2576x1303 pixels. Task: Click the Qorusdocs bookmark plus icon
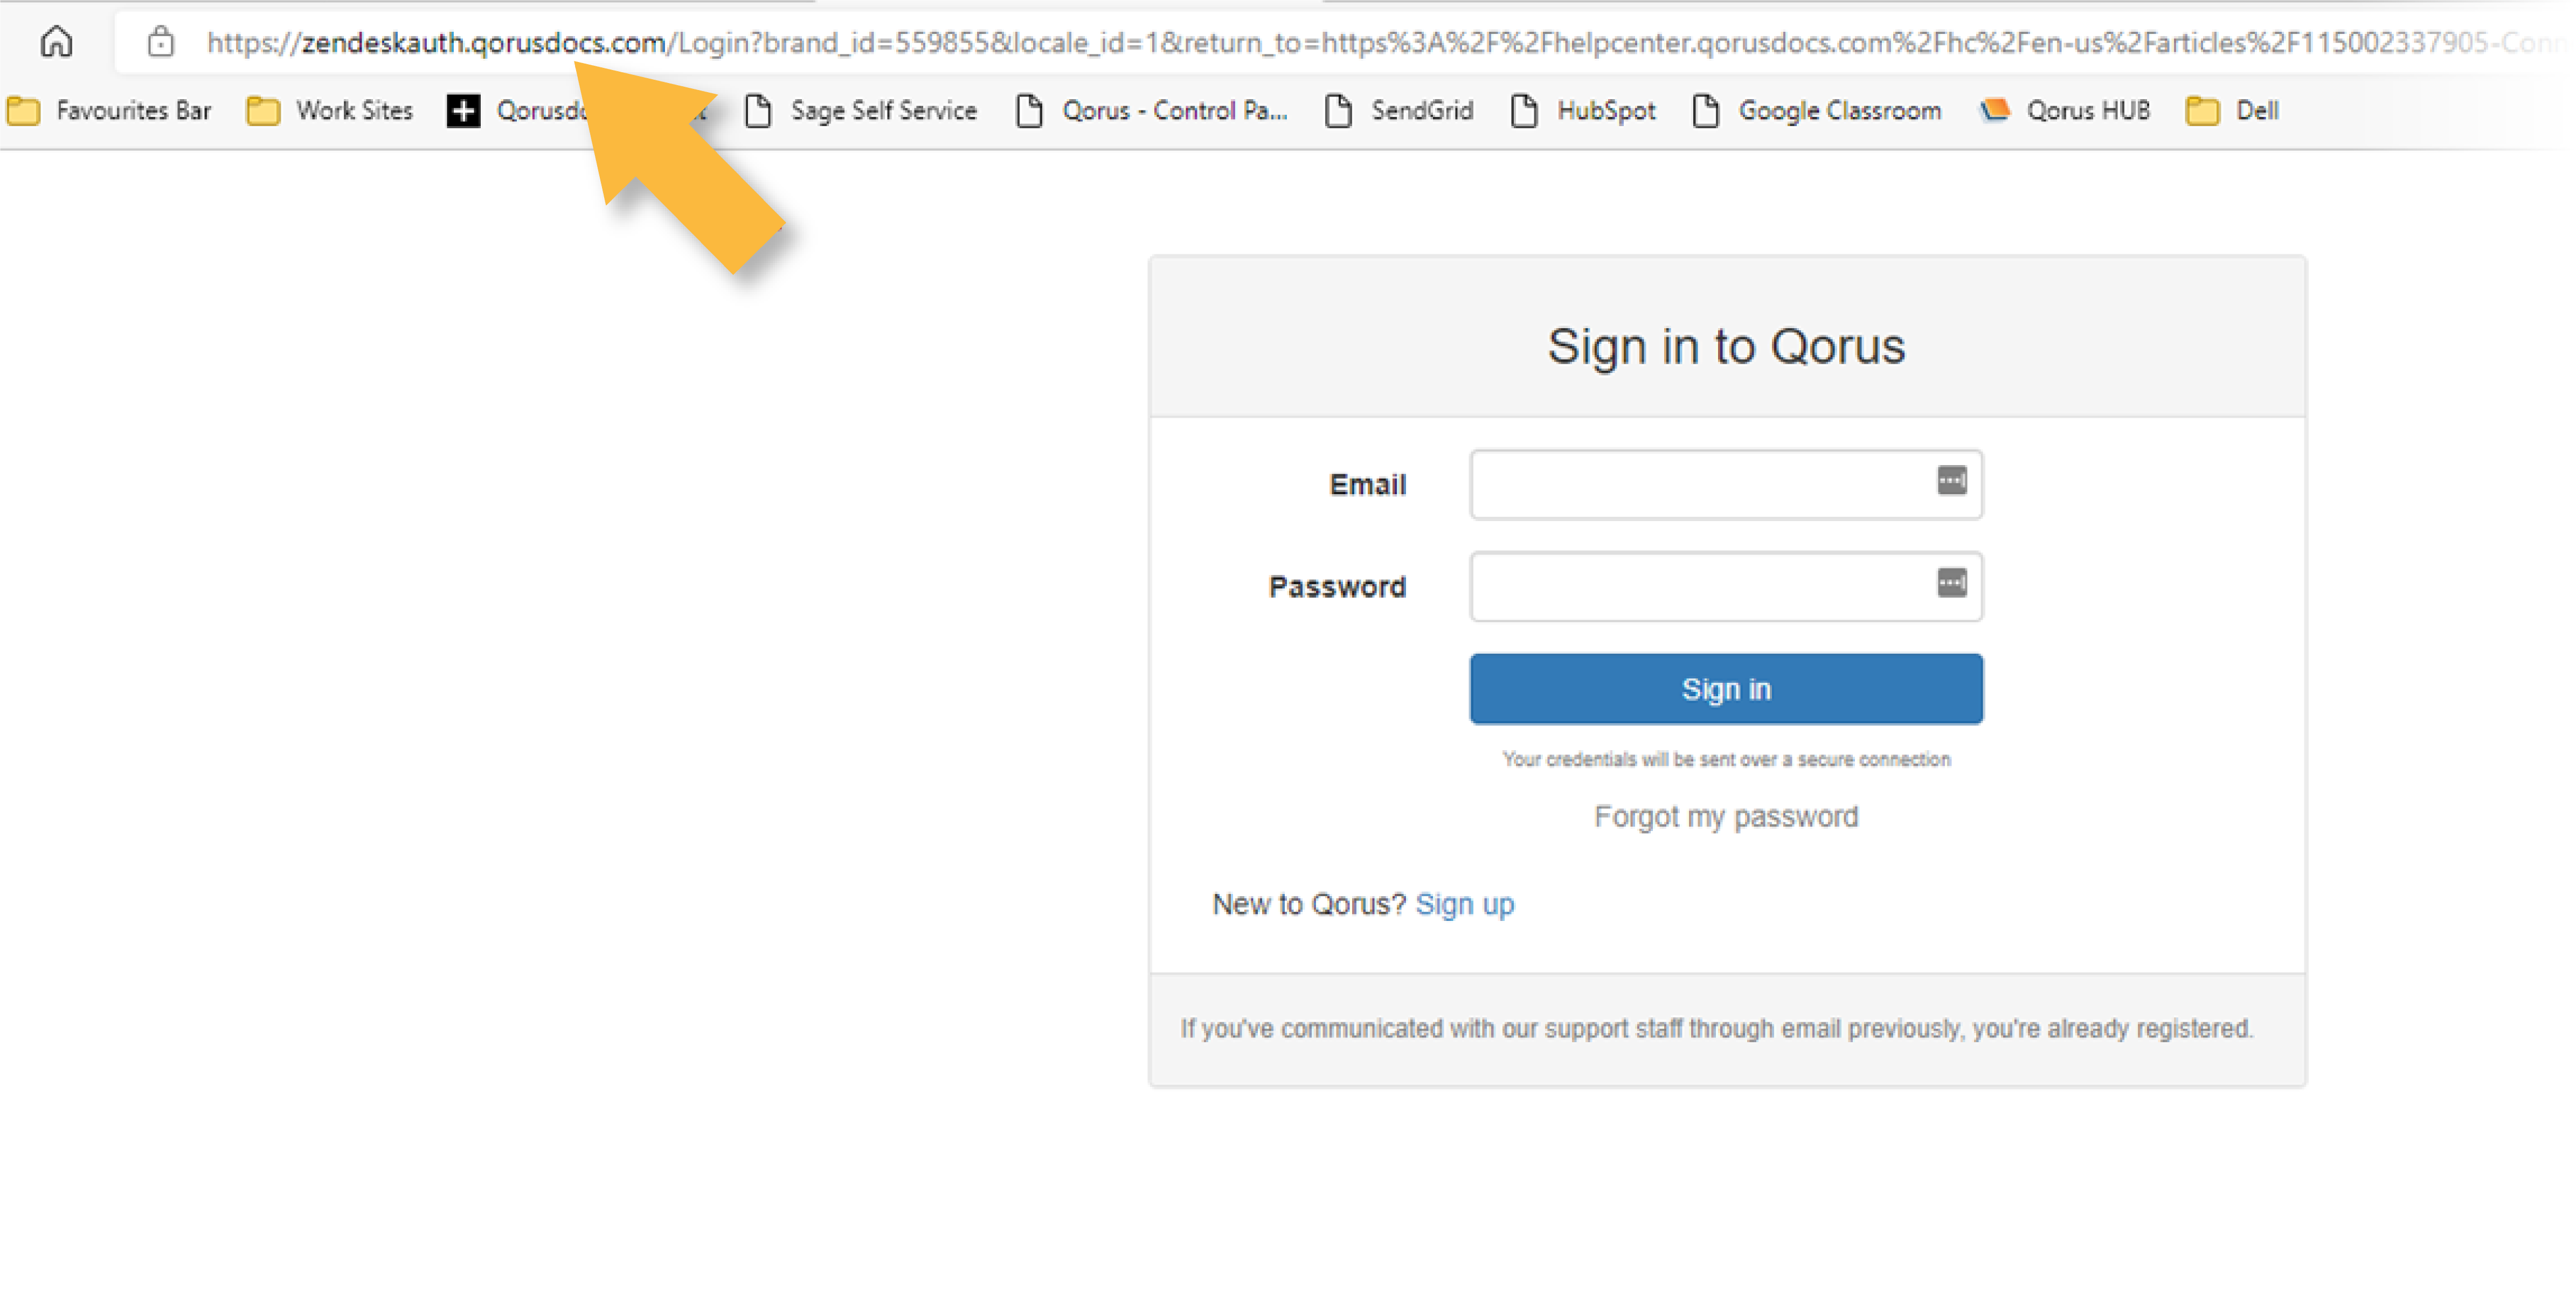(463, 110)
